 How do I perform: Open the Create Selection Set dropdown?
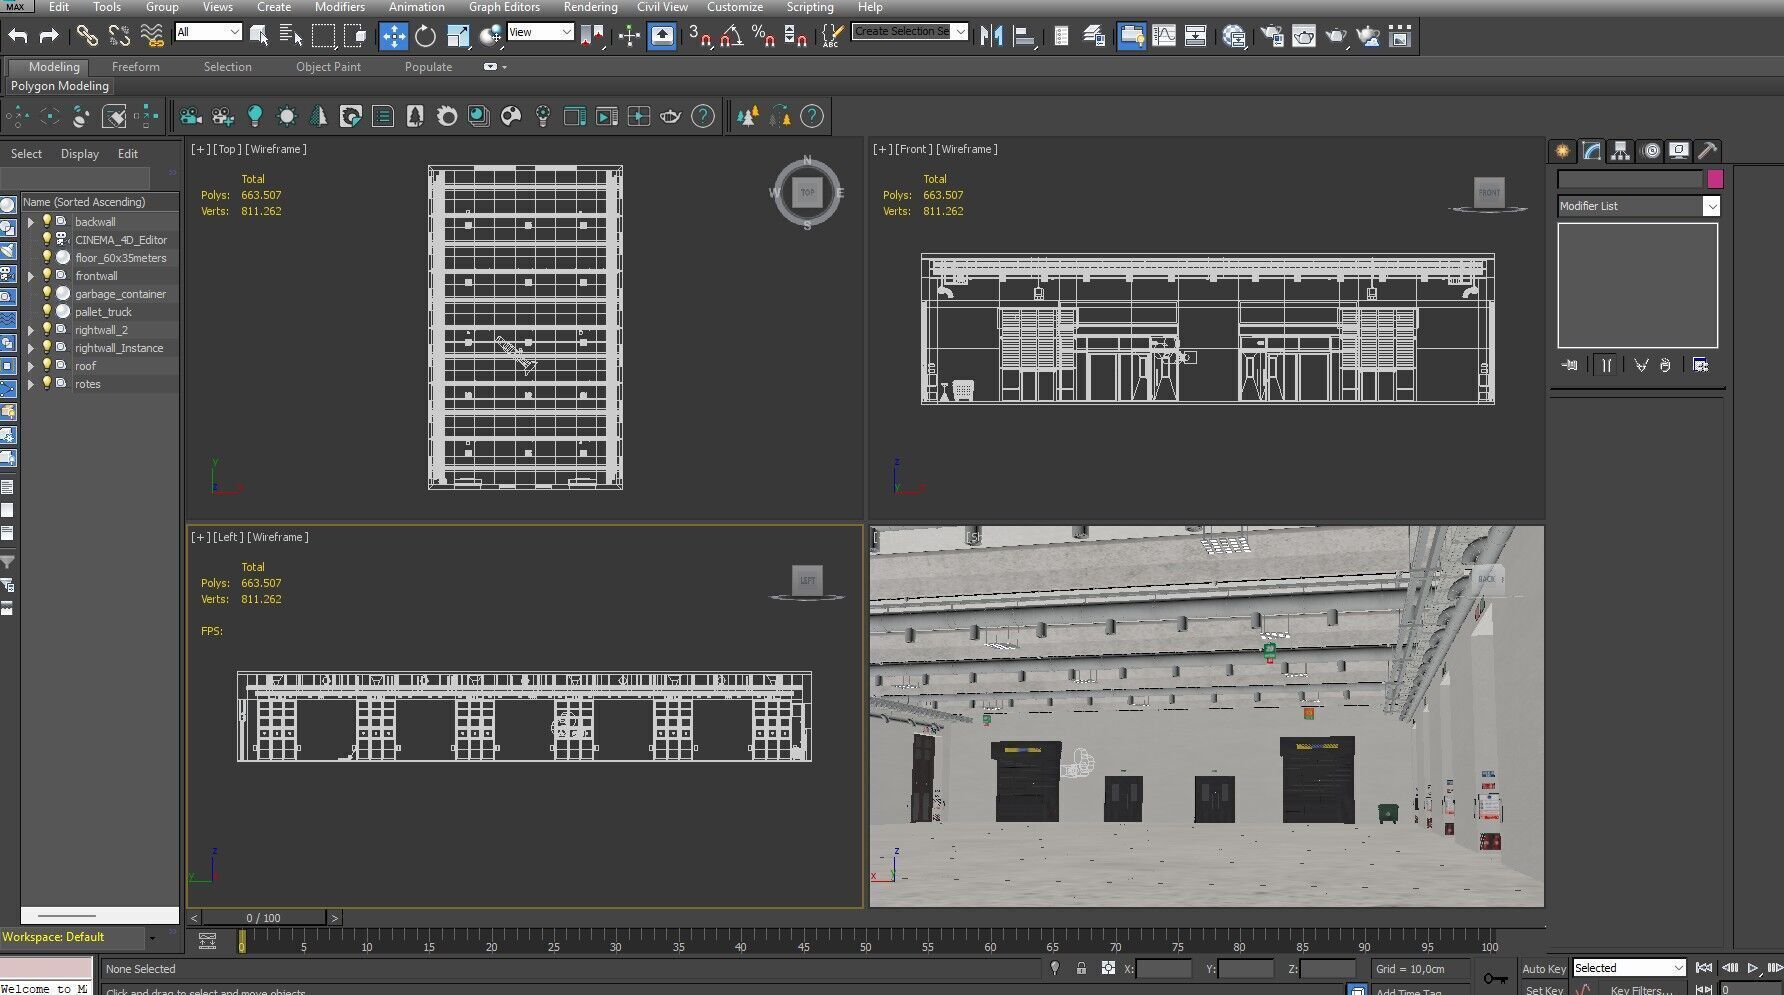coord(910,32)
